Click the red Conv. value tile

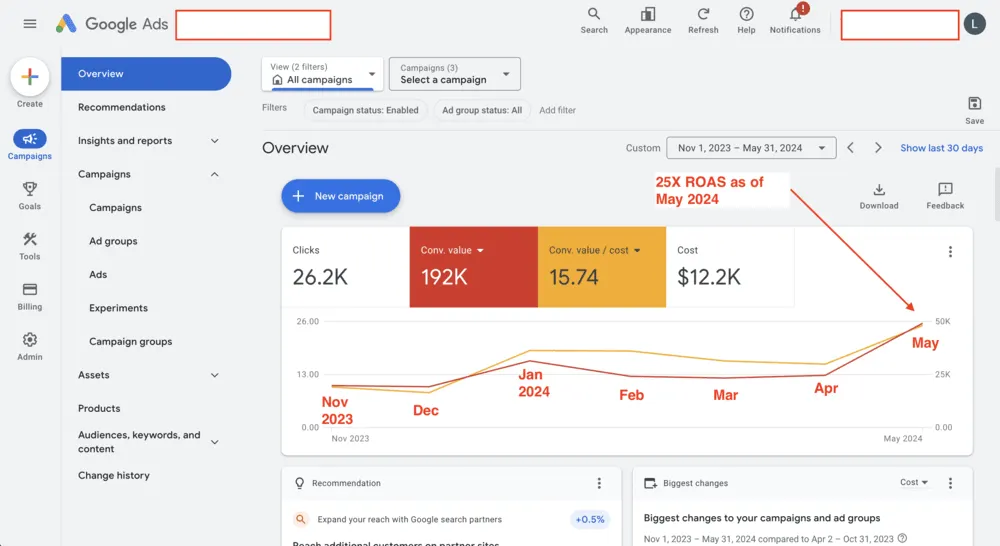click(473, 267)
